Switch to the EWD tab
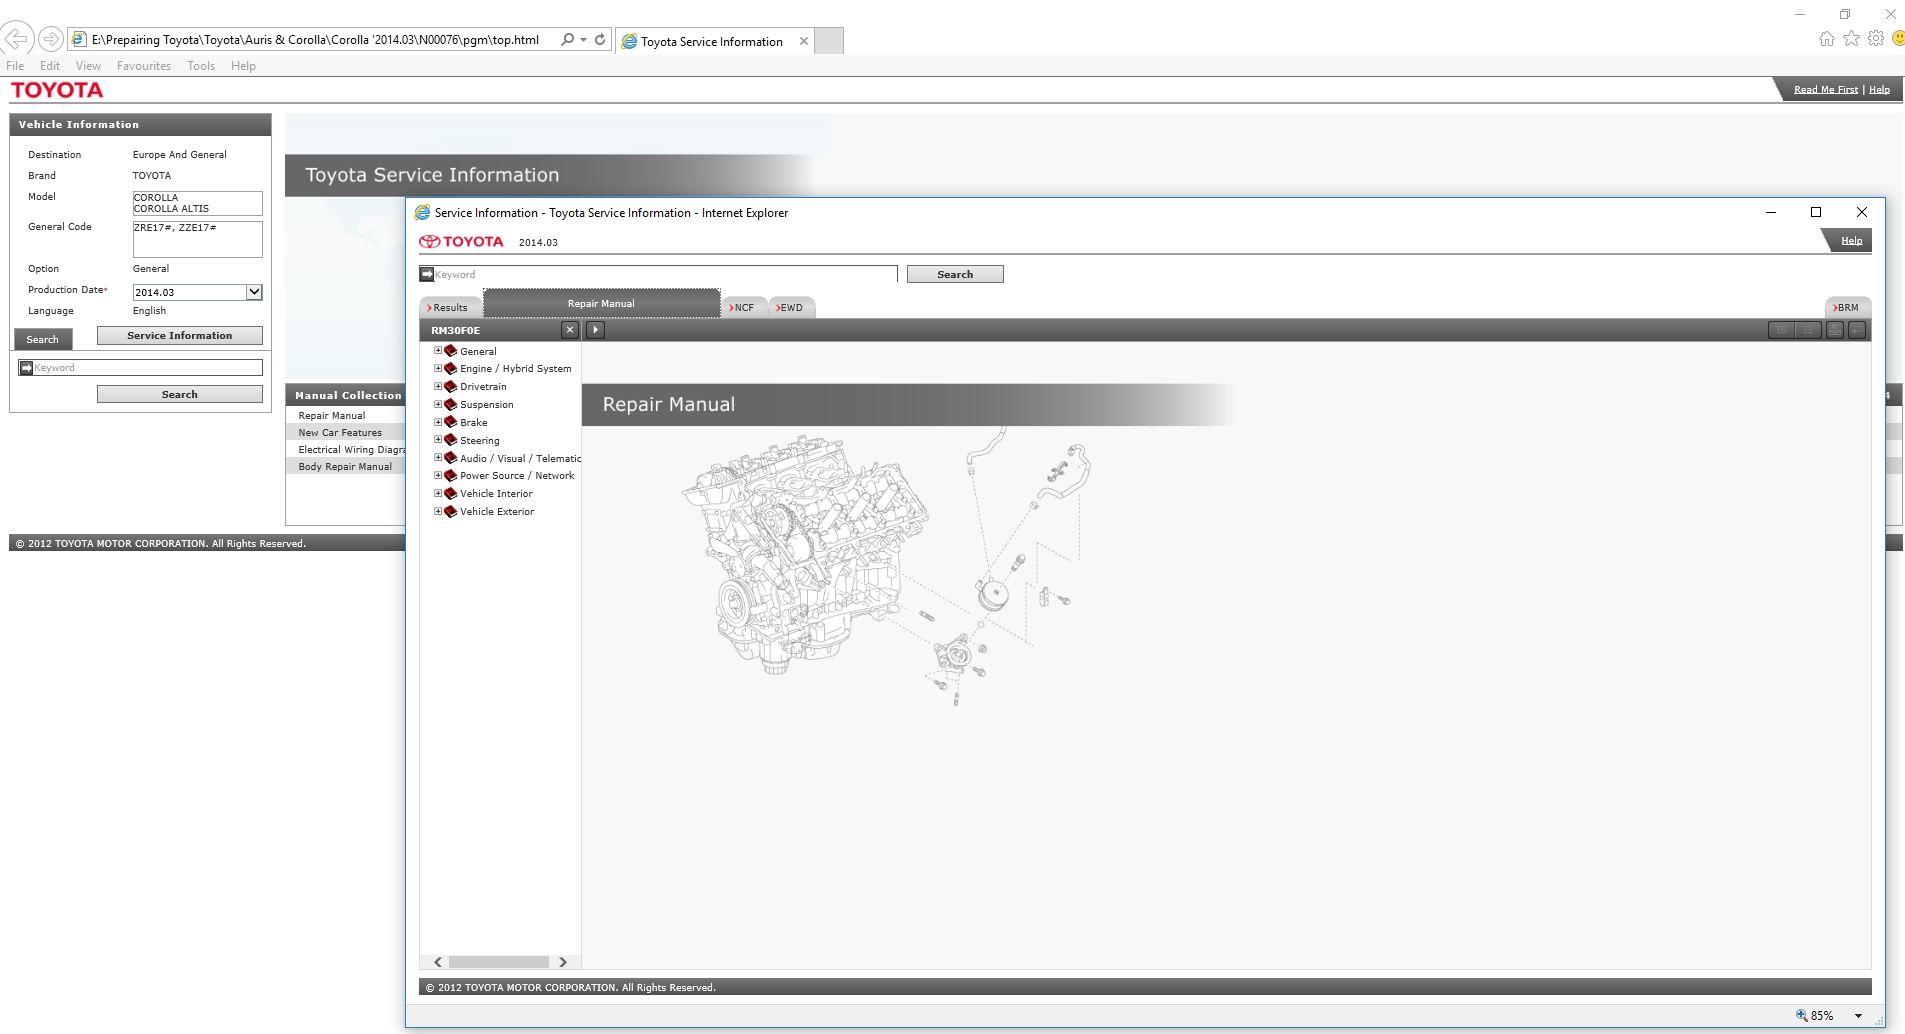This screenshot has width=1905, height=1034. pos(791,308)
